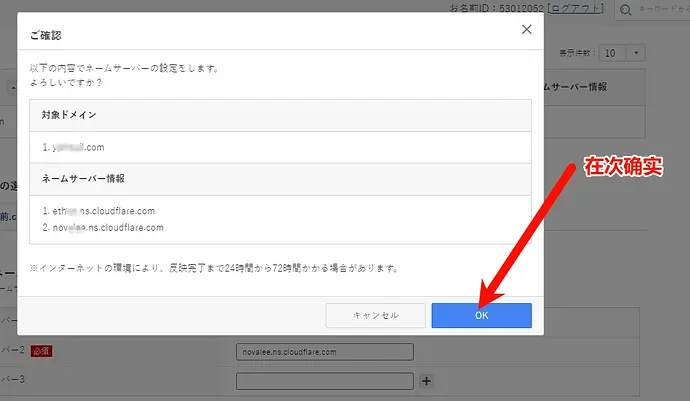Close the ご確認 dialog with the X
Screen dimensions: 690x401
(526, 29)
